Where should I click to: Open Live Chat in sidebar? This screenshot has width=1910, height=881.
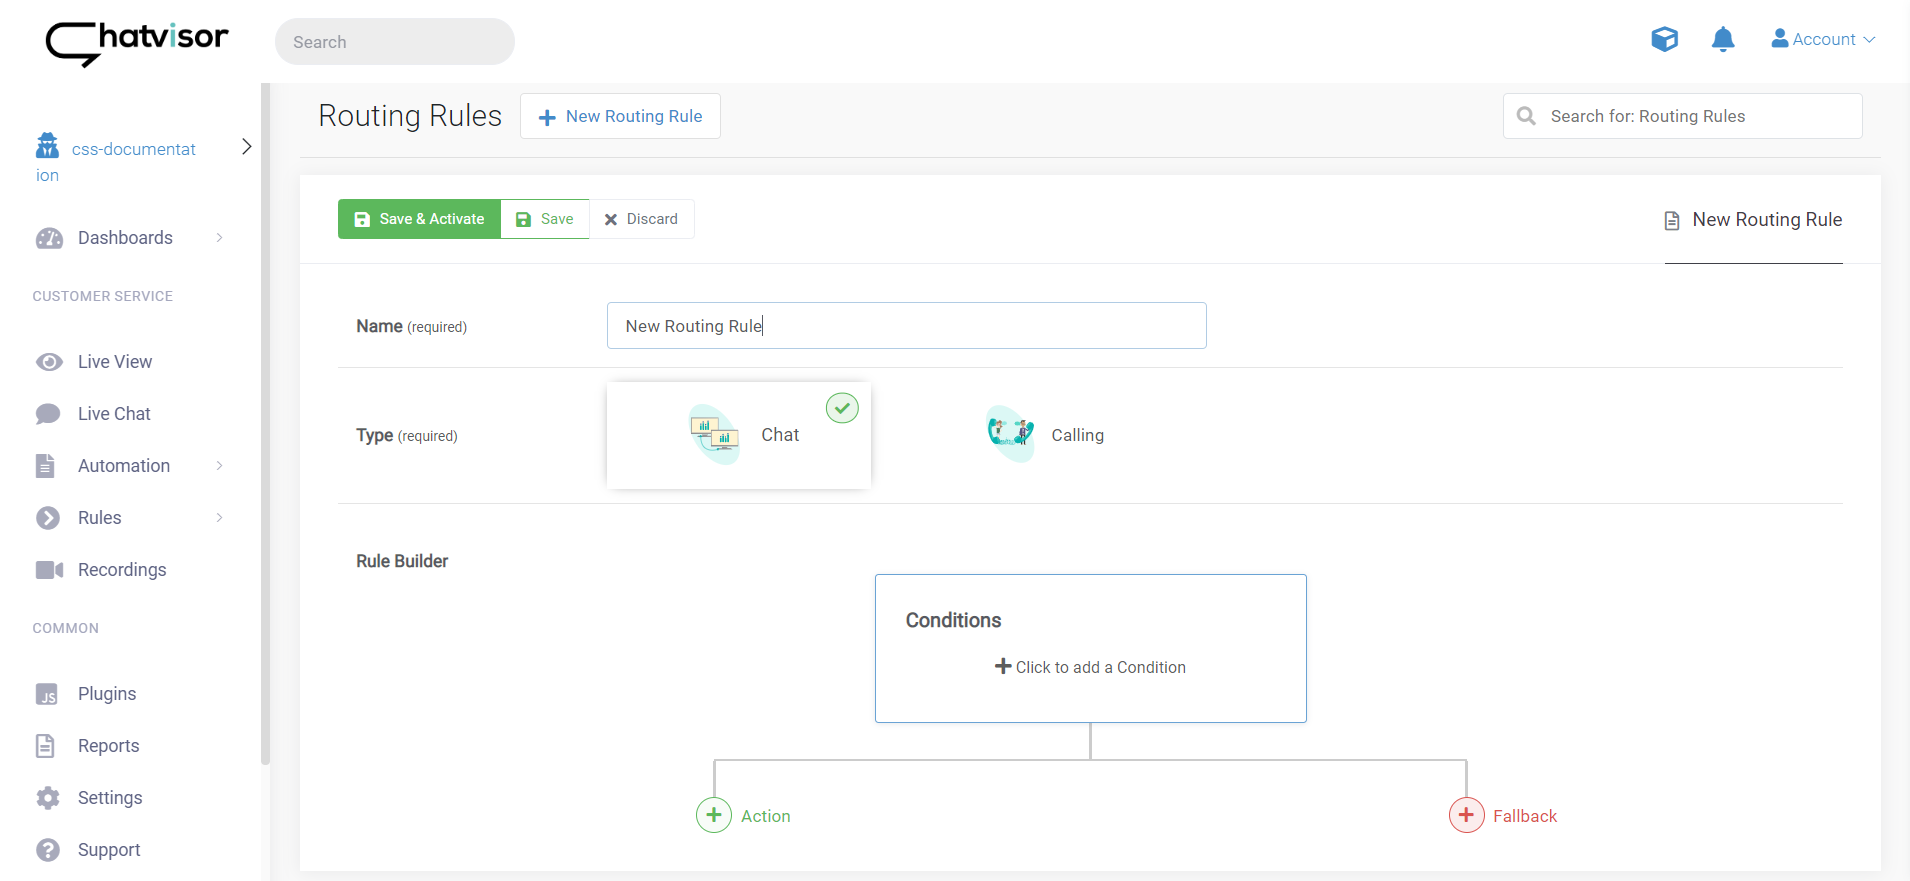[114, 414]
